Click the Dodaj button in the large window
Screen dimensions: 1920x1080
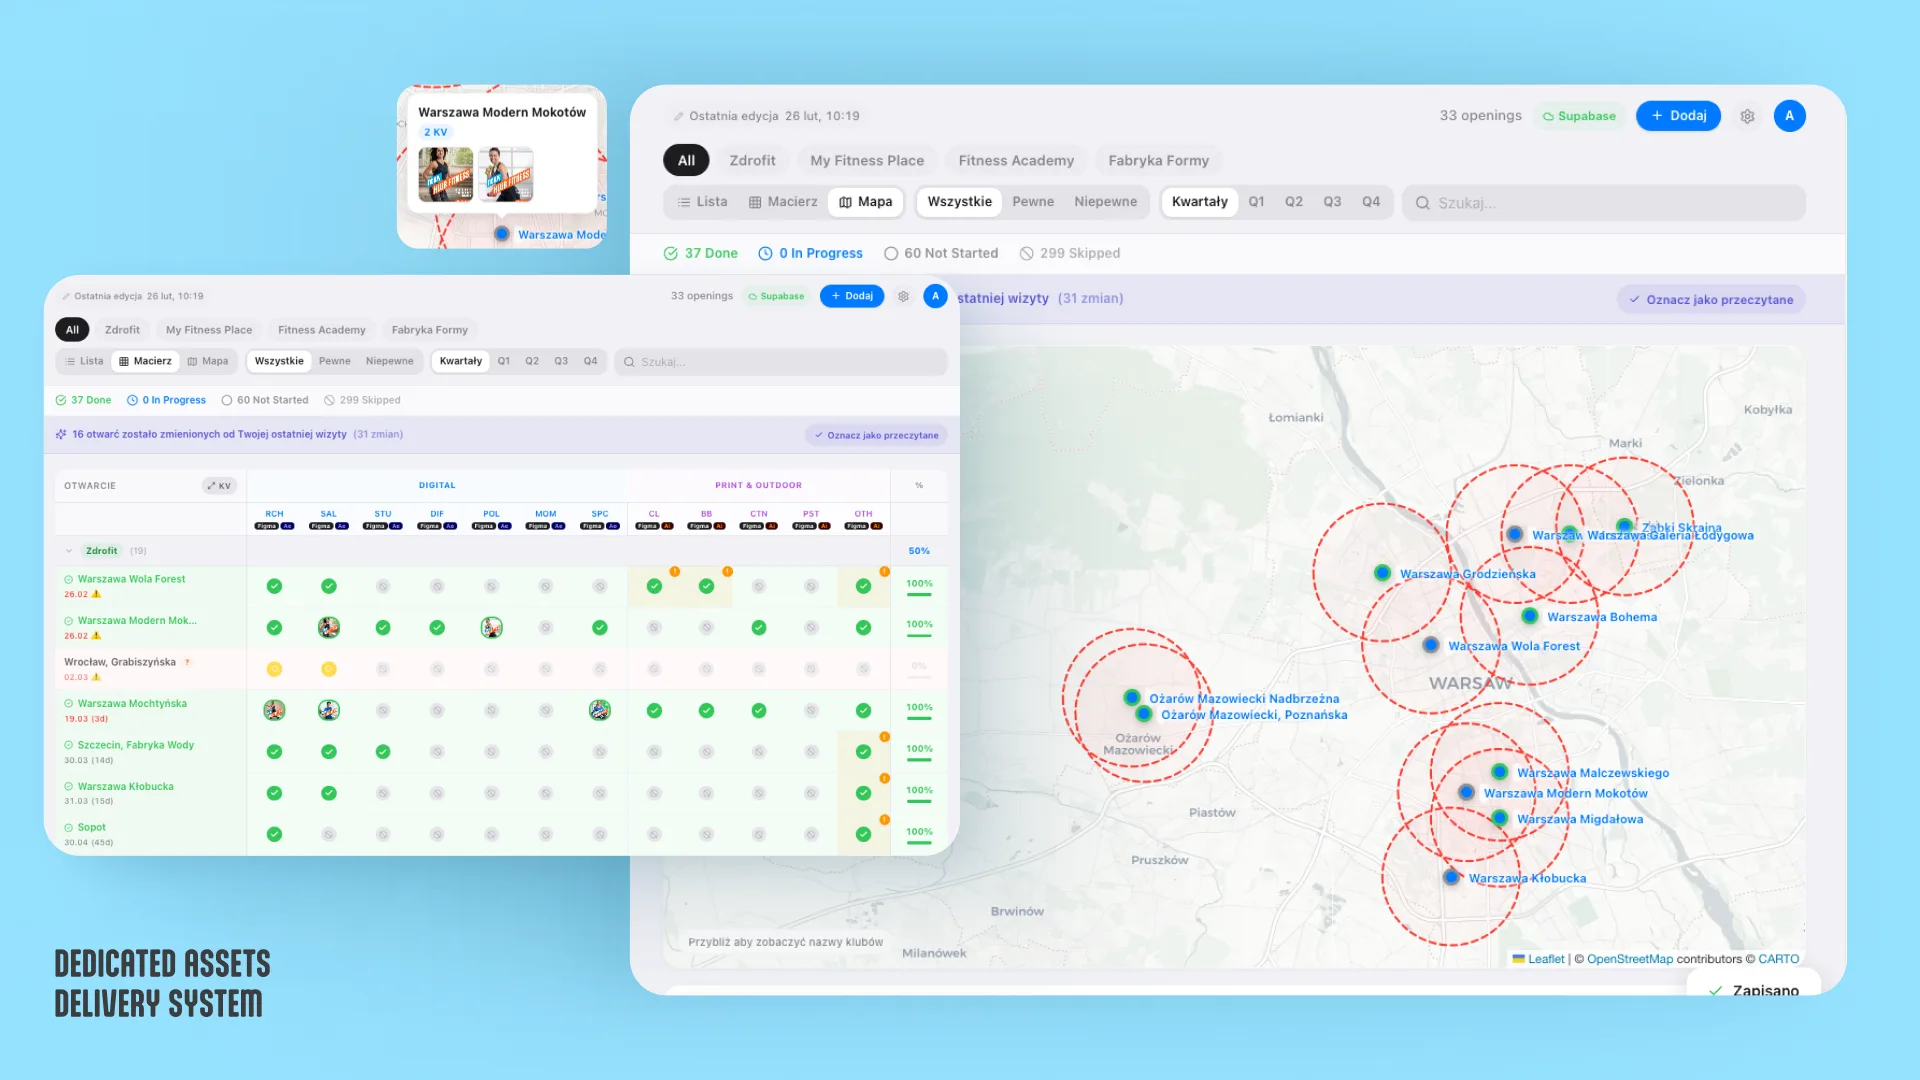tap(1678, 116)
